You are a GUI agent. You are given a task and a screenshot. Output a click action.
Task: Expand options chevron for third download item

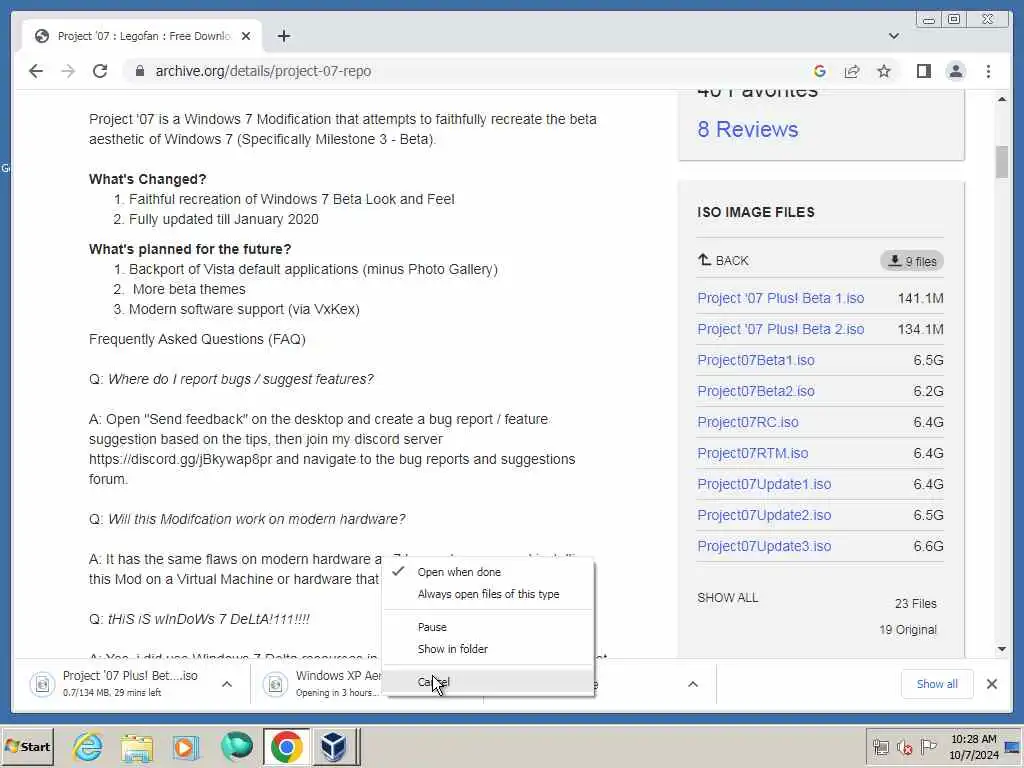tap(693, 684)
